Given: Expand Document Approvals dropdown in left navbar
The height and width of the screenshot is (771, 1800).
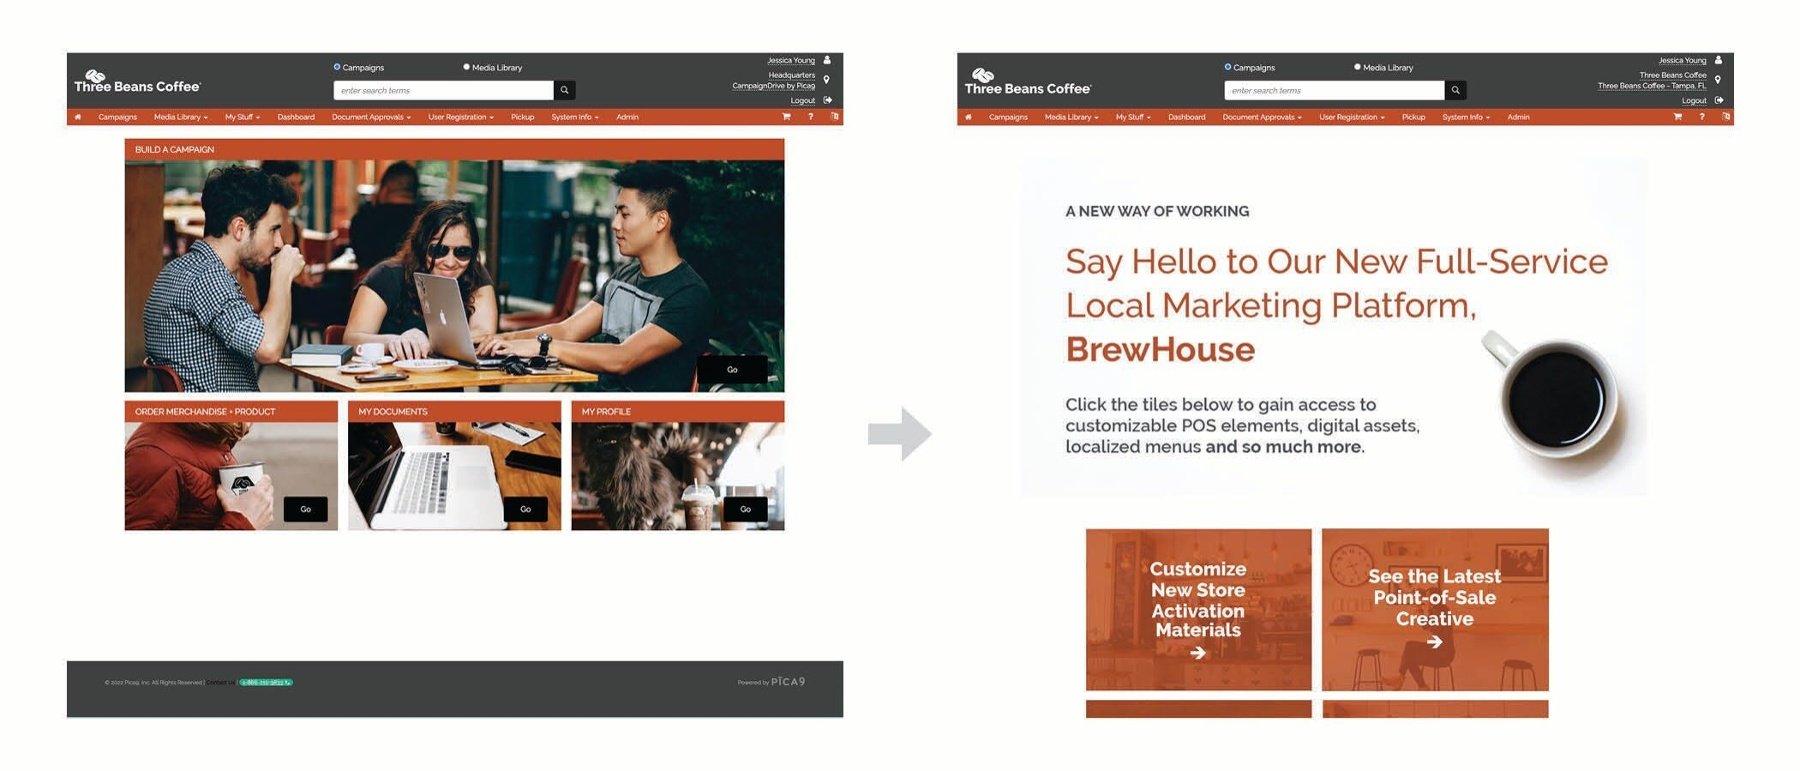Looking at the screenshot, I should click(371, 117).
